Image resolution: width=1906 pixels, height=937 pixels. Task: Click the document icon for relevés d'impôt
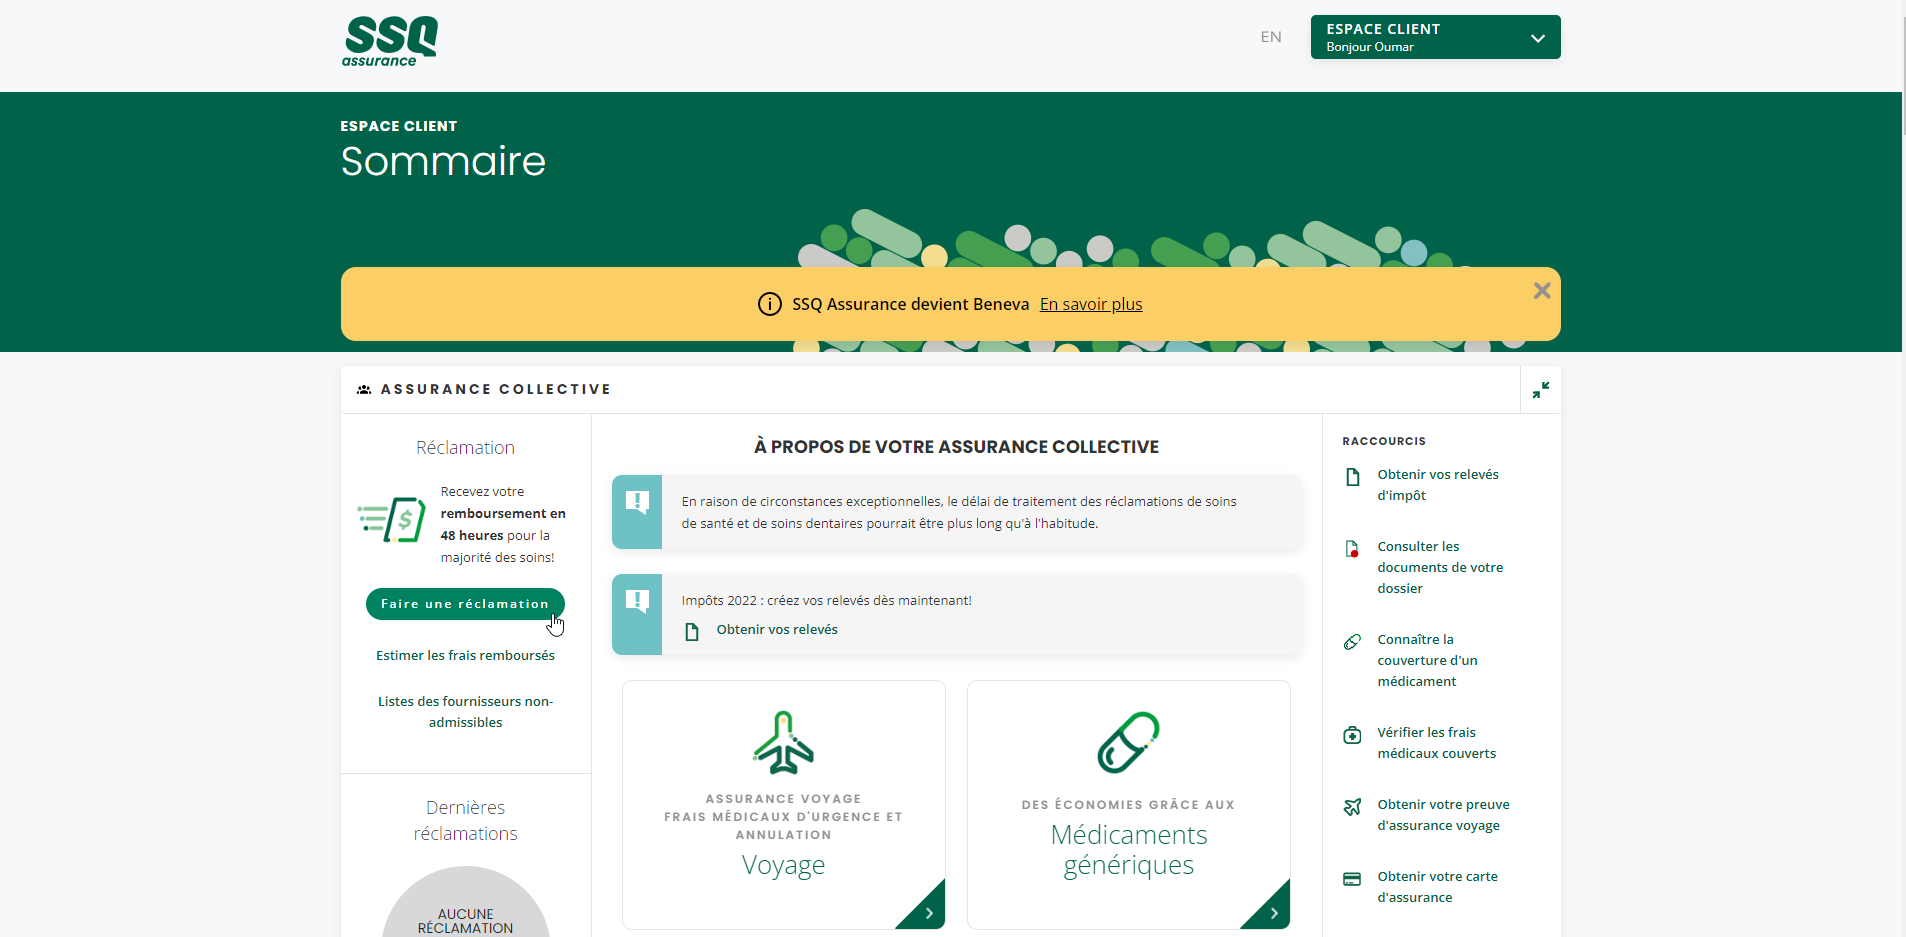tap(1353, 477)
